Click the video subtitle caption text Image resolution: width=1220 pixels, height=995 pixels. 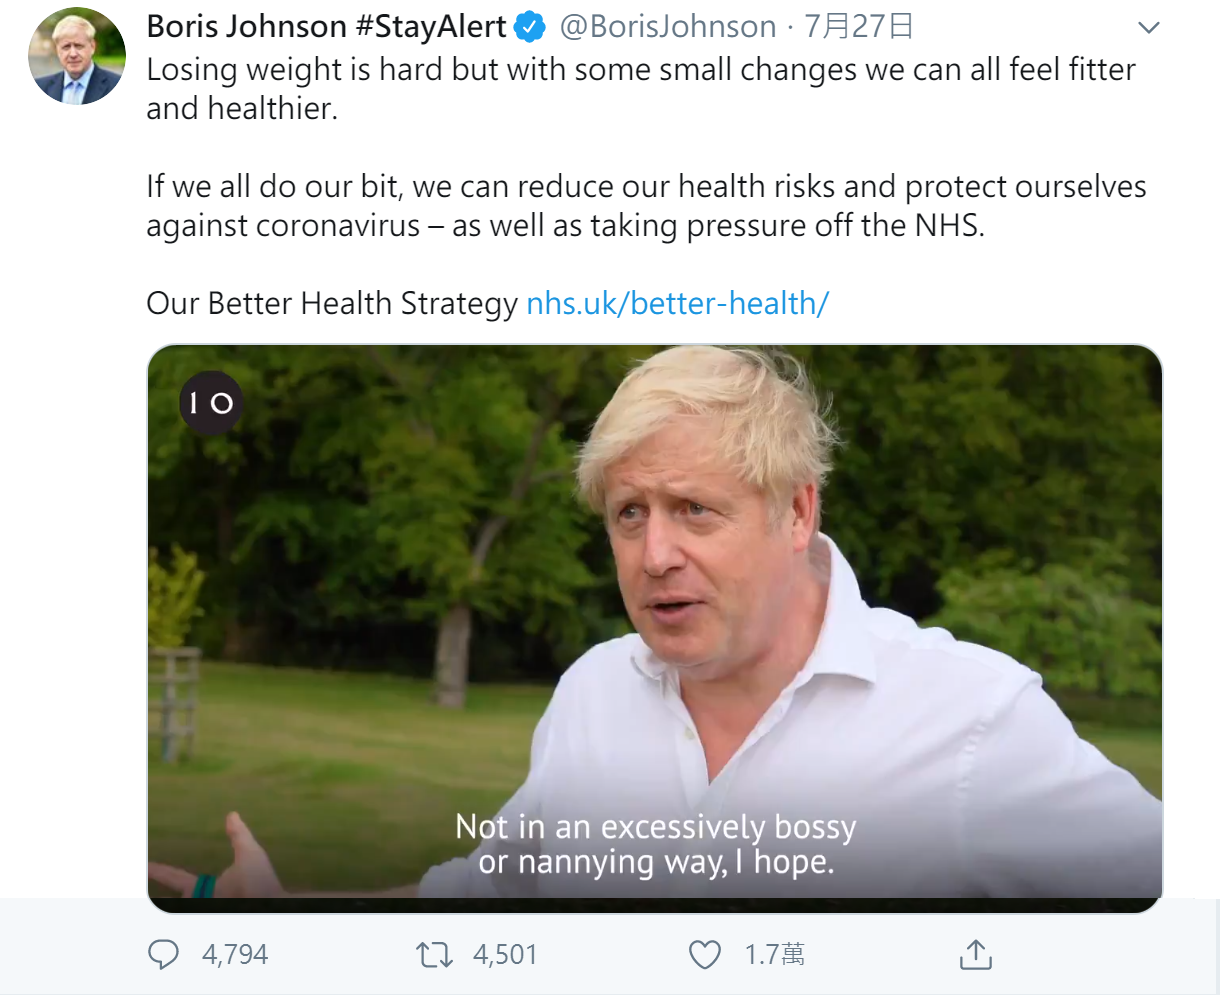656,844
